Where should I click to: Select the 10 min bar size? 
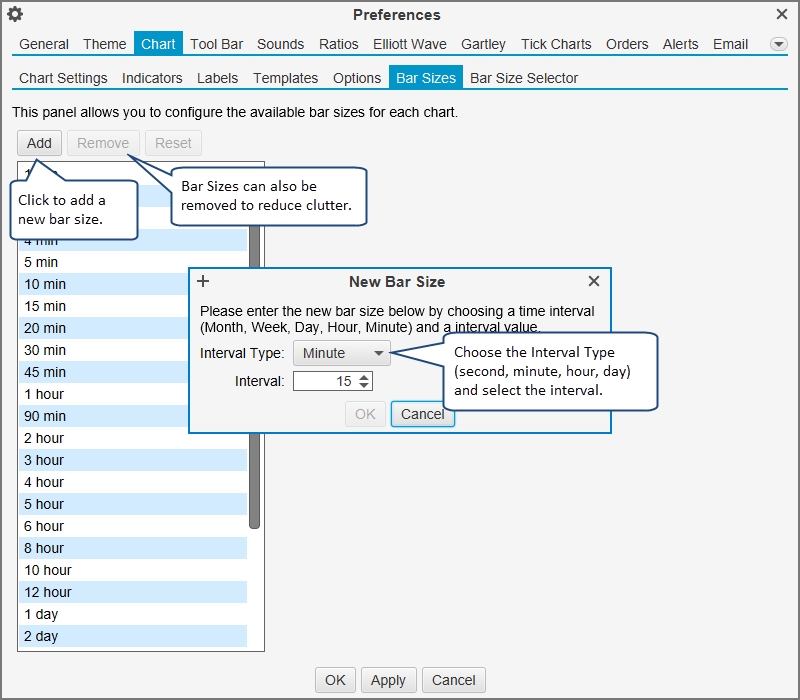(104, 284)
